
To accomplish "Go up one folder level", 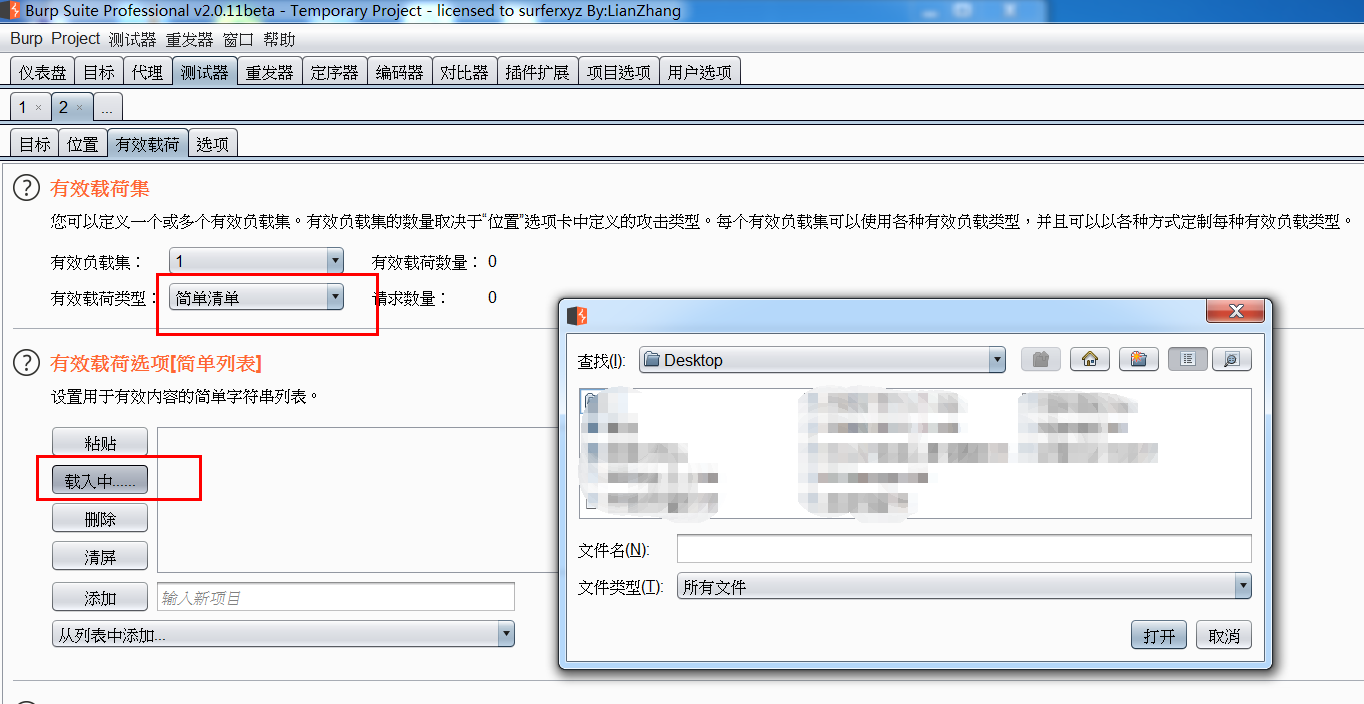I will [x=1041, y=360].
